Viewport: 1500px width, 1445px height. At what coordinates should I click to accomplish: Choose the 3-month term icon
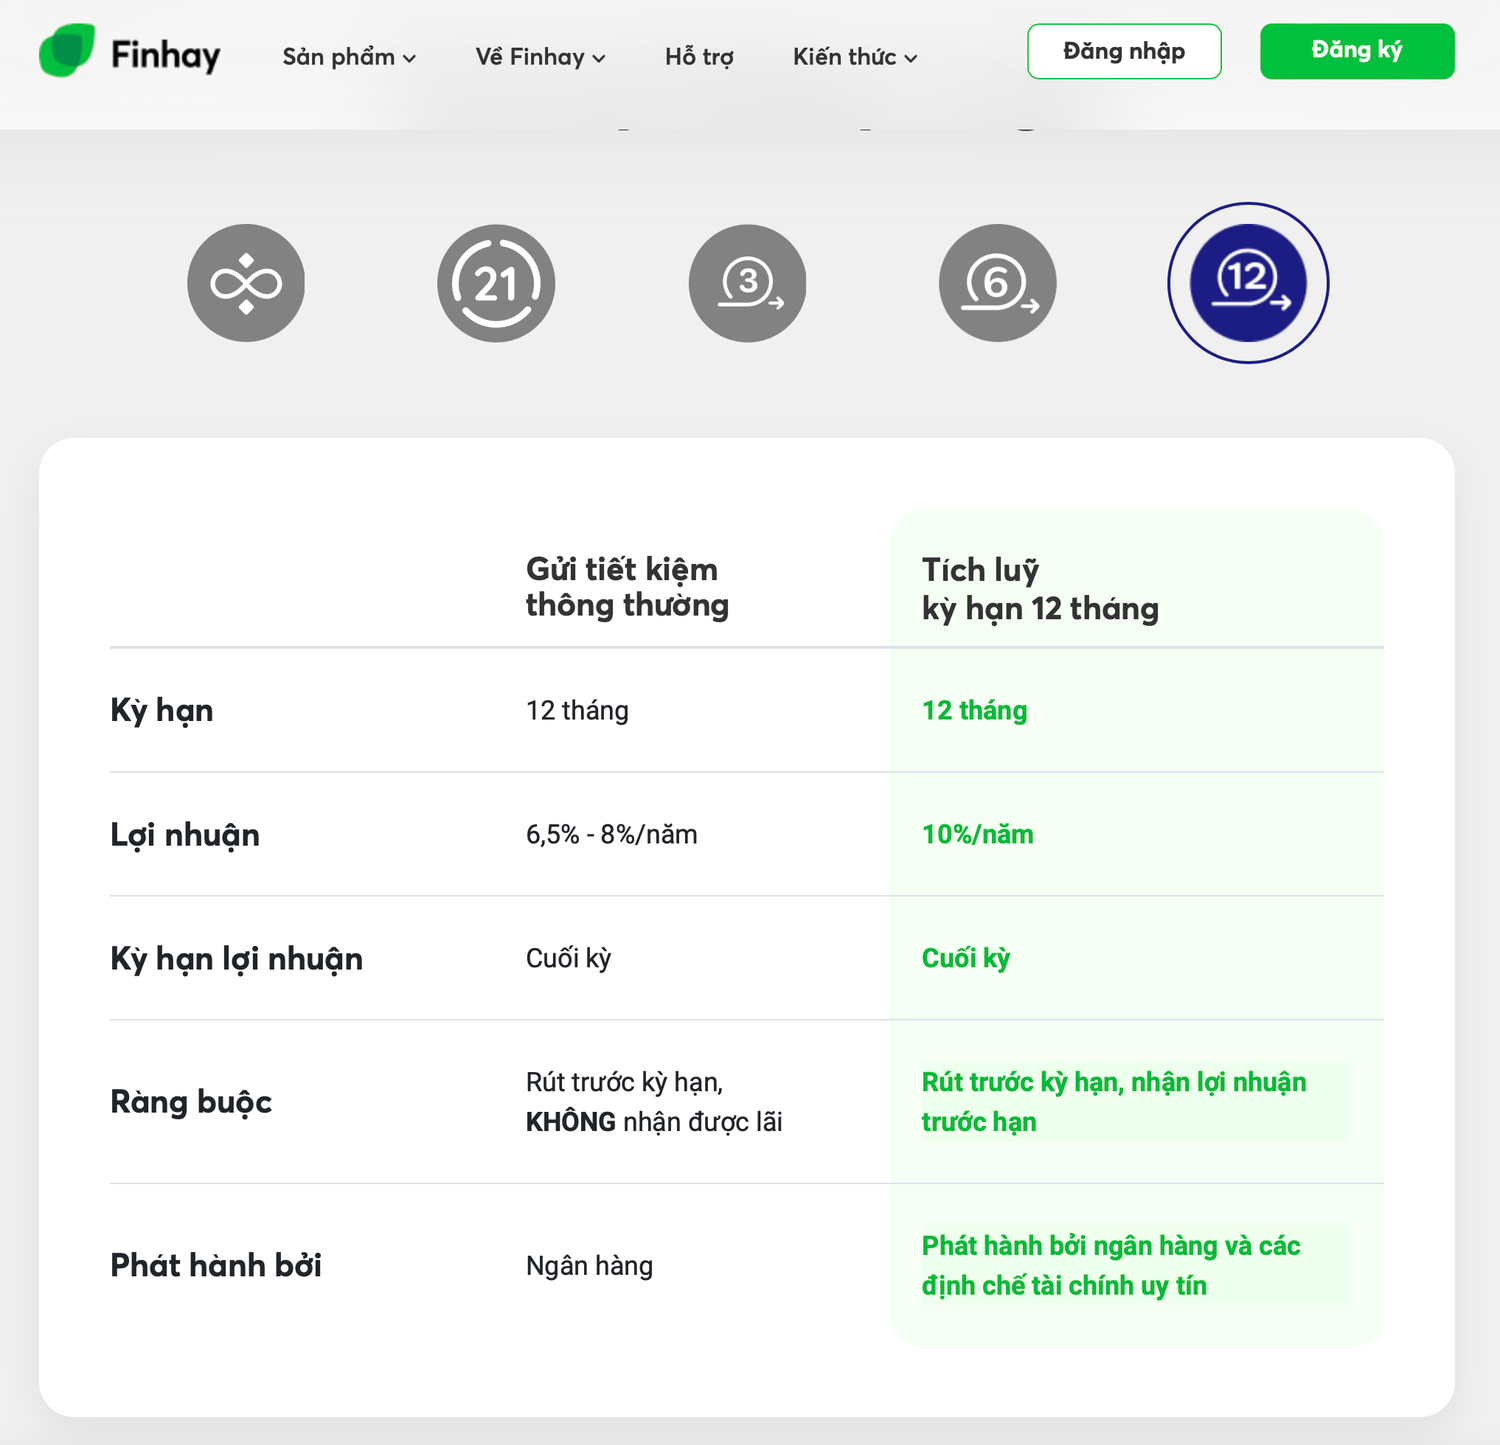pos(747,283)
